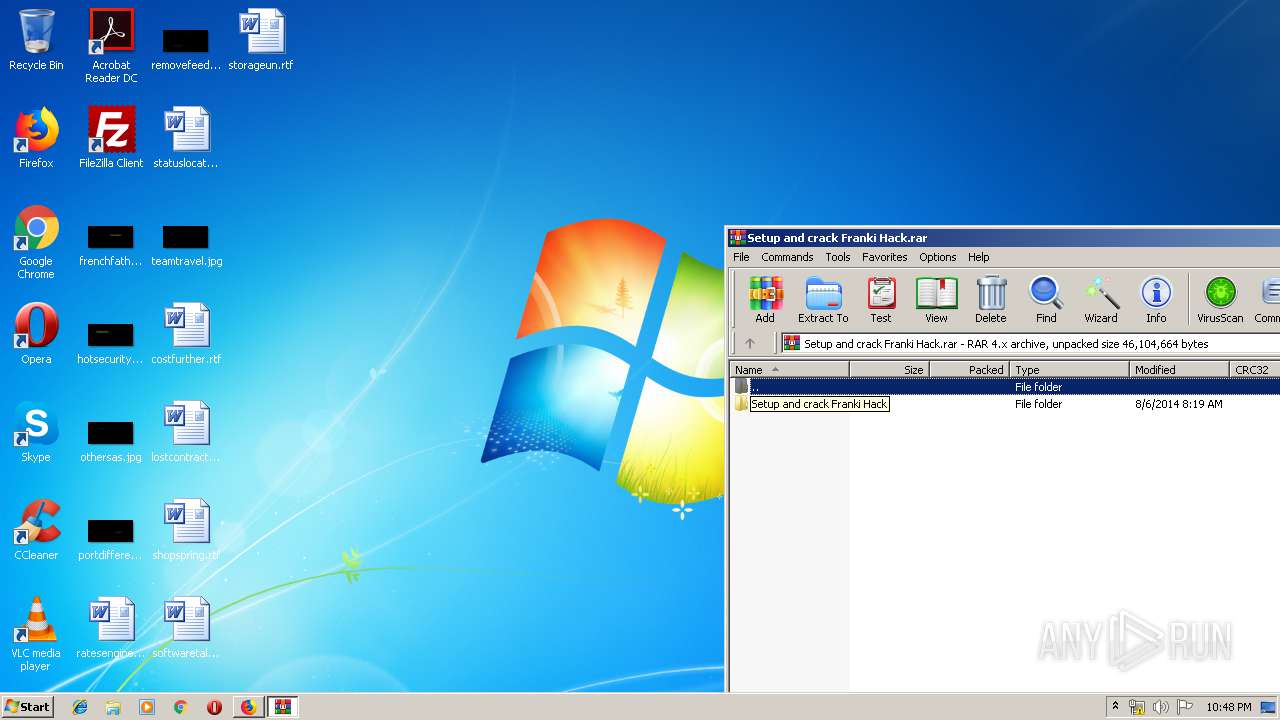Select the Acrobat Reader DC shortcut

coord(111,46)
